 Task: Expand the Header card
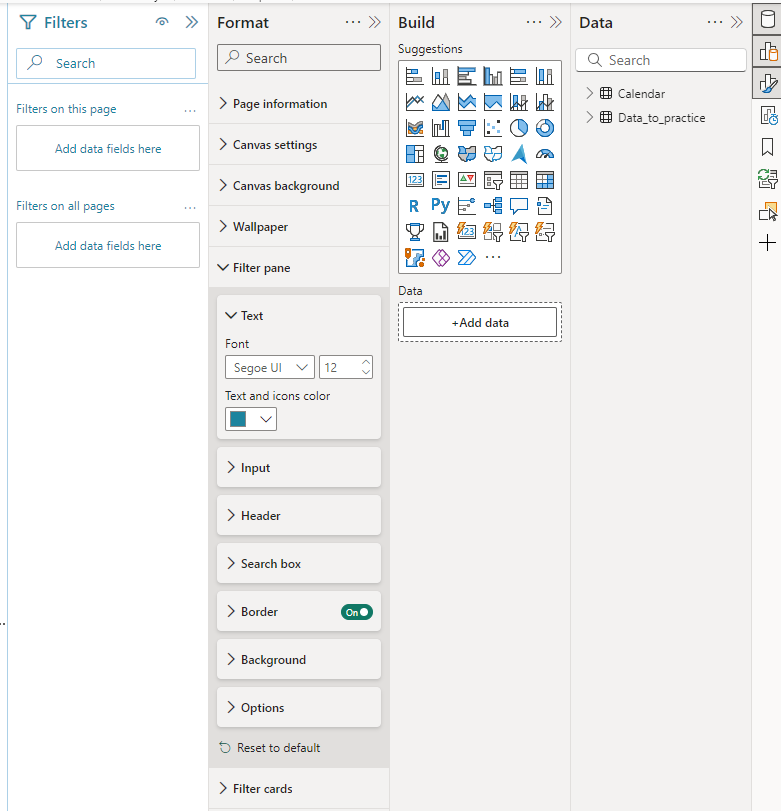coord(299,515)
